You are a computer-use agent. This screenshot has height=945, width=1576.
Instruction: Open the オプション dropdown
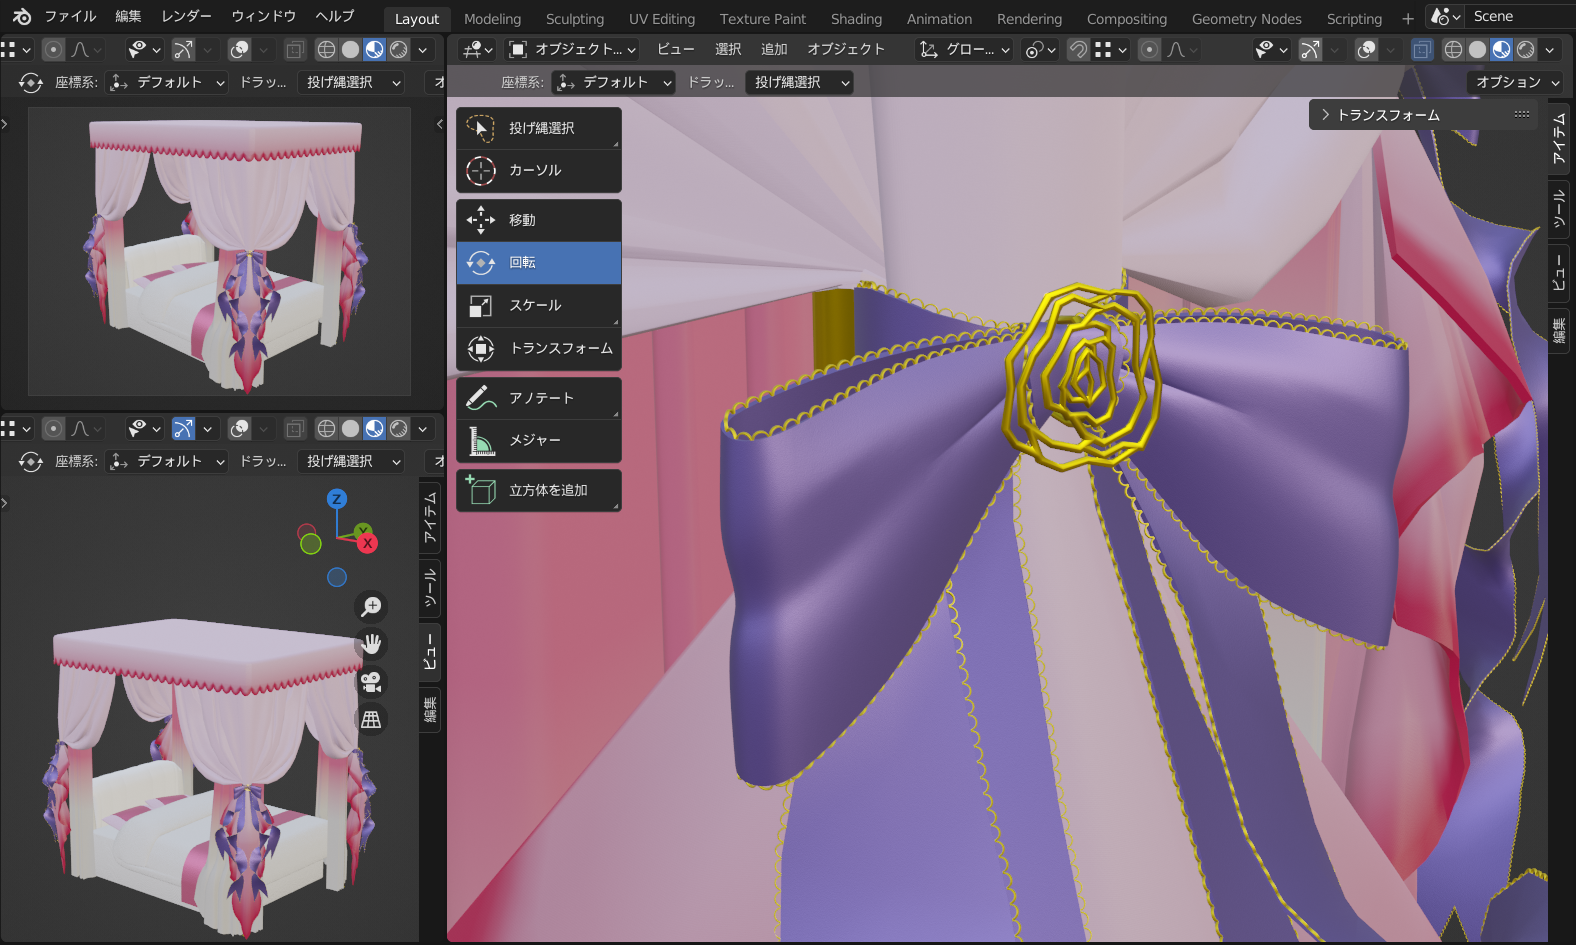coord(1516,82)
